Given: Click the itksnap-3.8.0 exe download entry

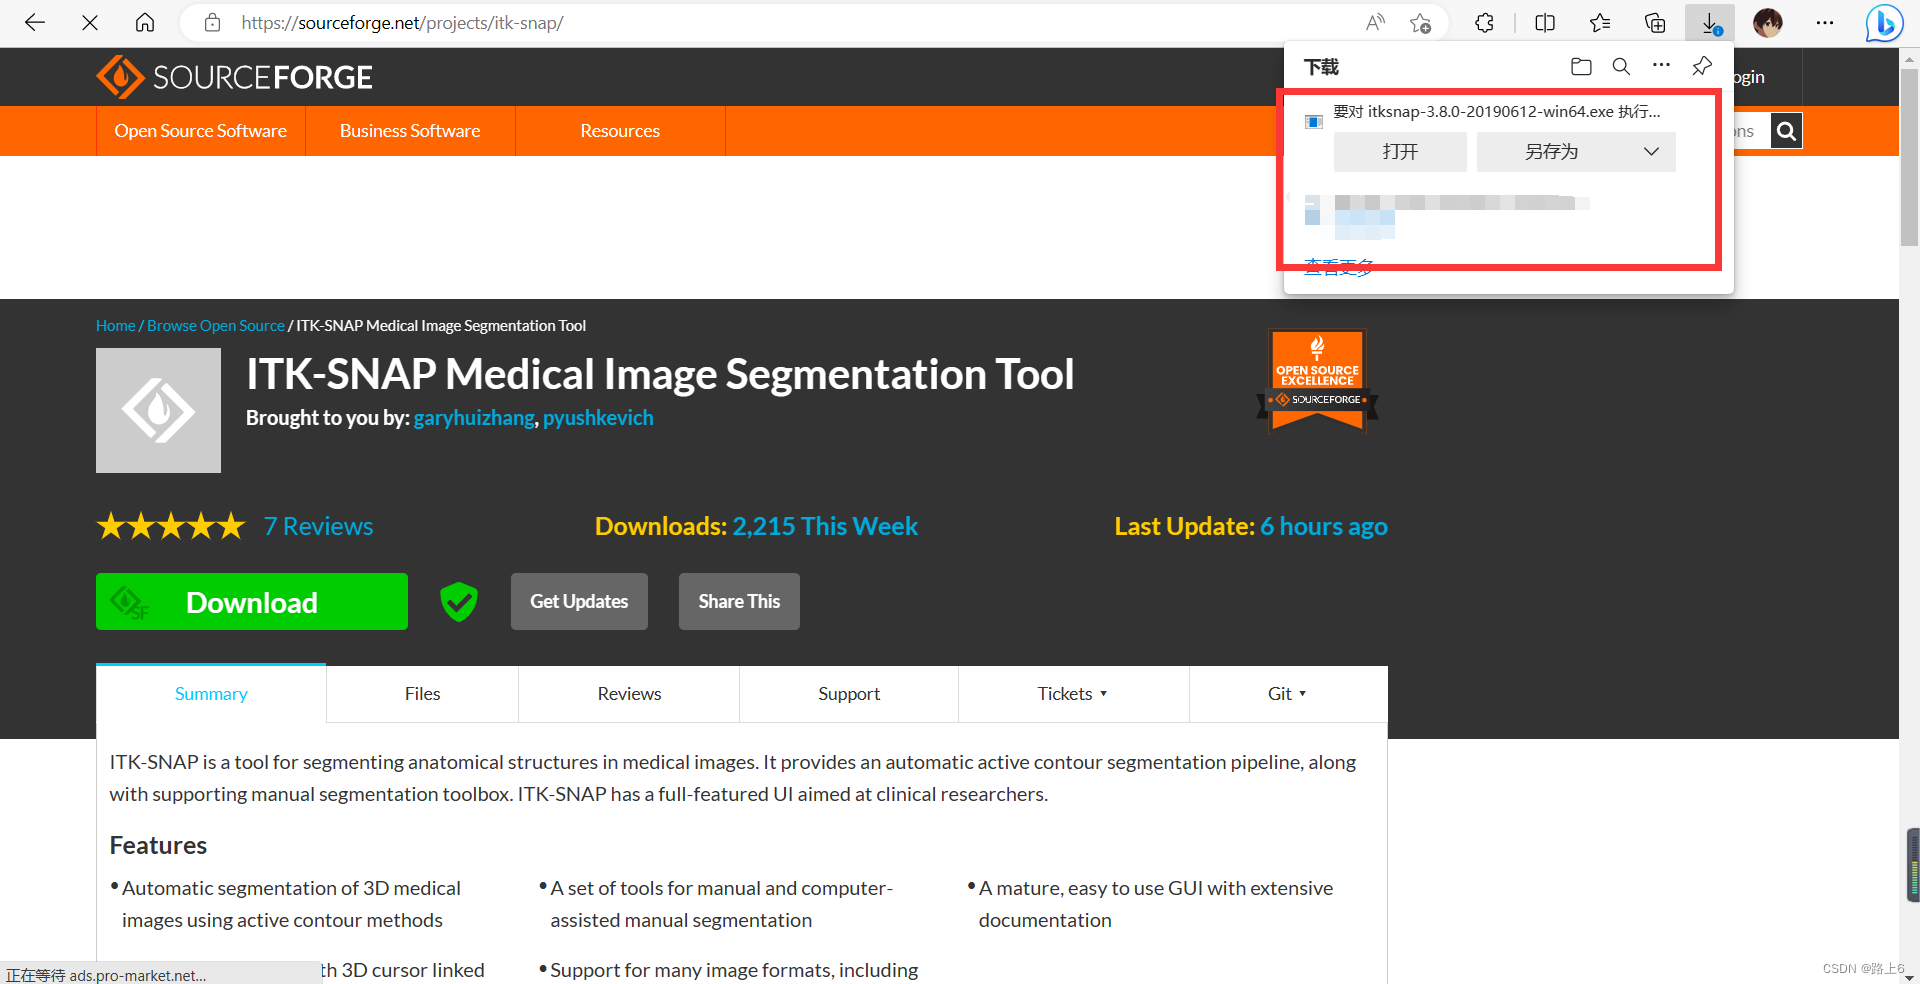Looking at the screenshot, I should [x=1497, y=111].
